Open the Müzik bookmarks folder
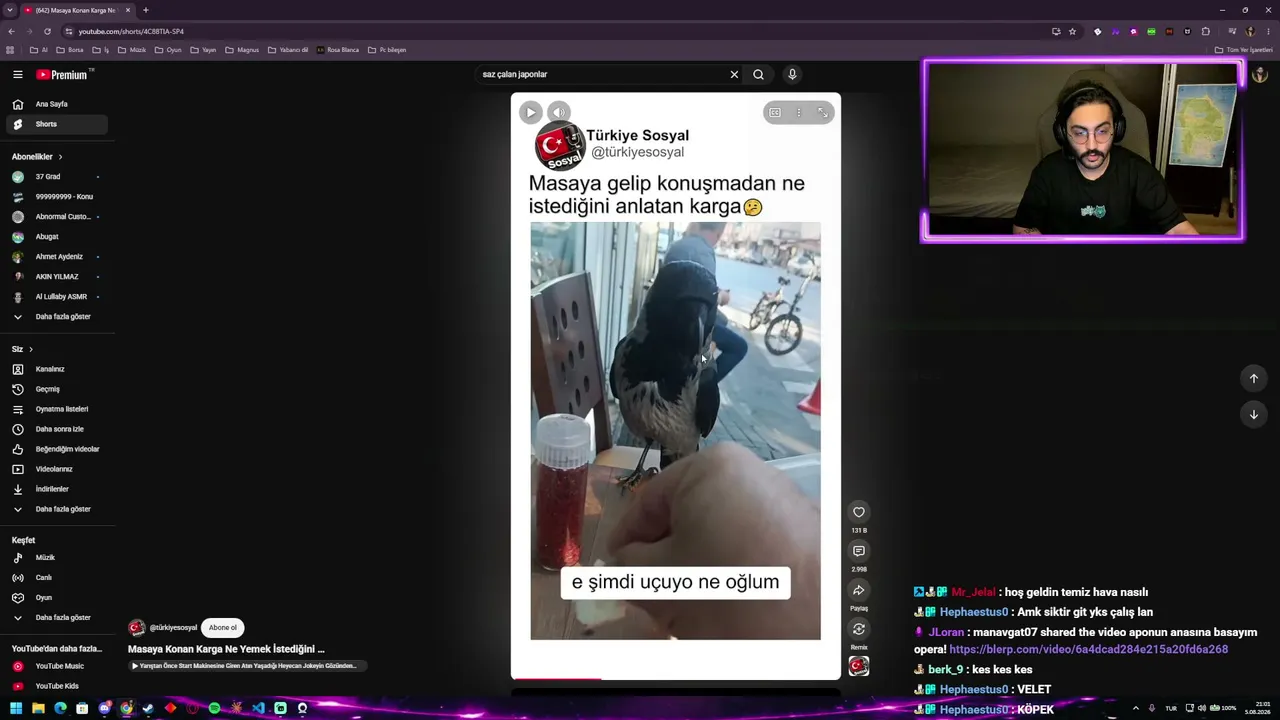 tap(132, 50)
